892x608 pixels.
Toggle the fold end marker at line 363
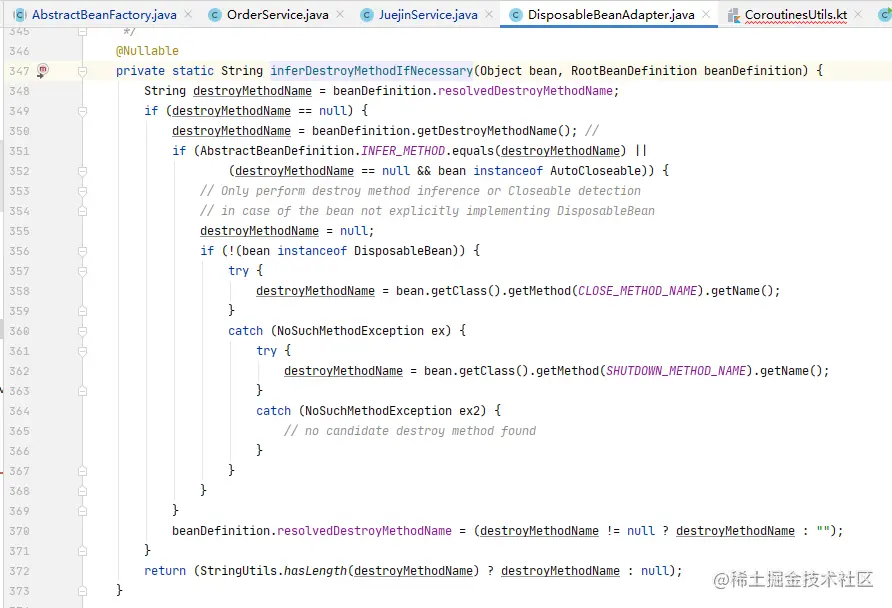tap(82, 391)
